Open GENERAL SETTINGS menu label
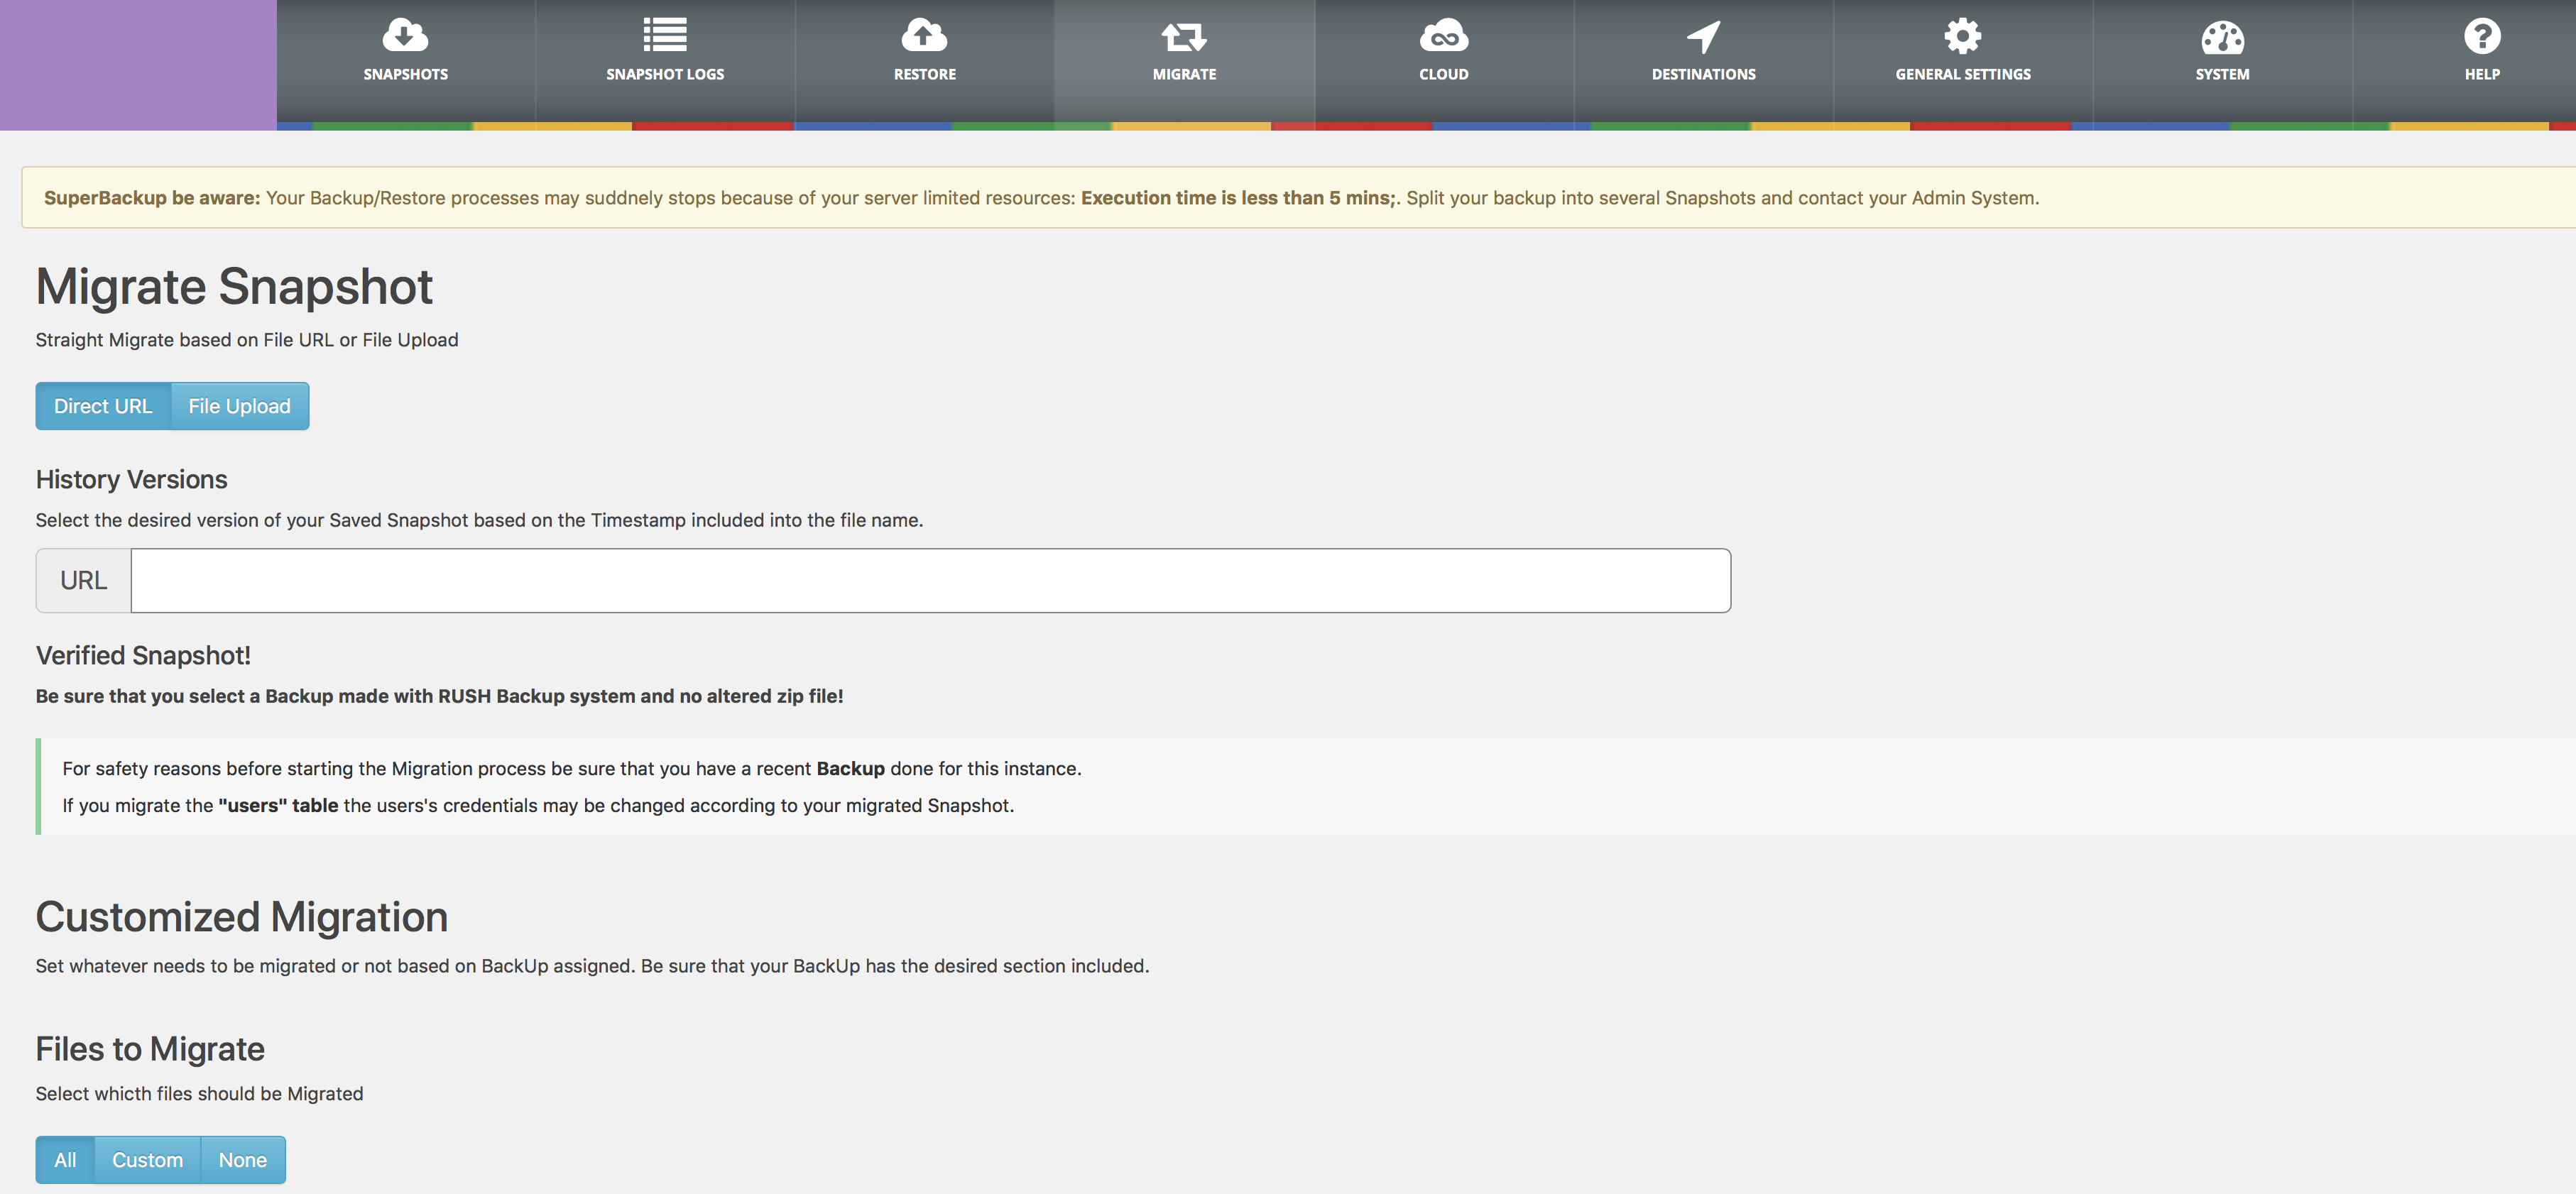Screen dimensions: 2576x1194 click(x=1962, y=74)
